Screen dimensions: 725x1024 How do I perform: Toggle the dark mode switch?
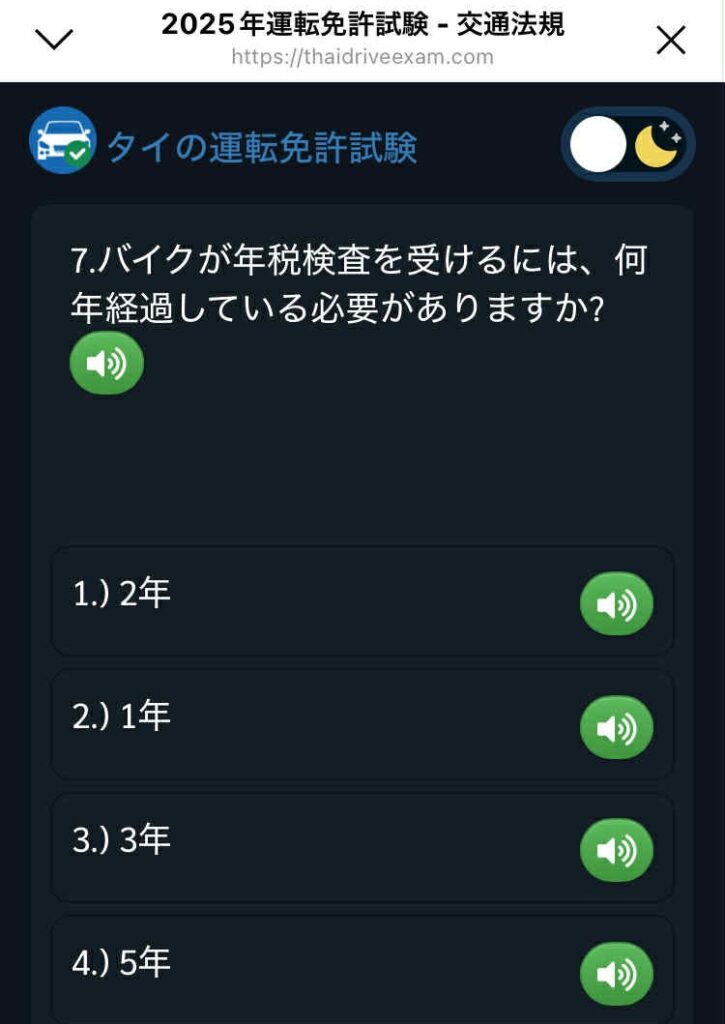click(x=628, y=144)
